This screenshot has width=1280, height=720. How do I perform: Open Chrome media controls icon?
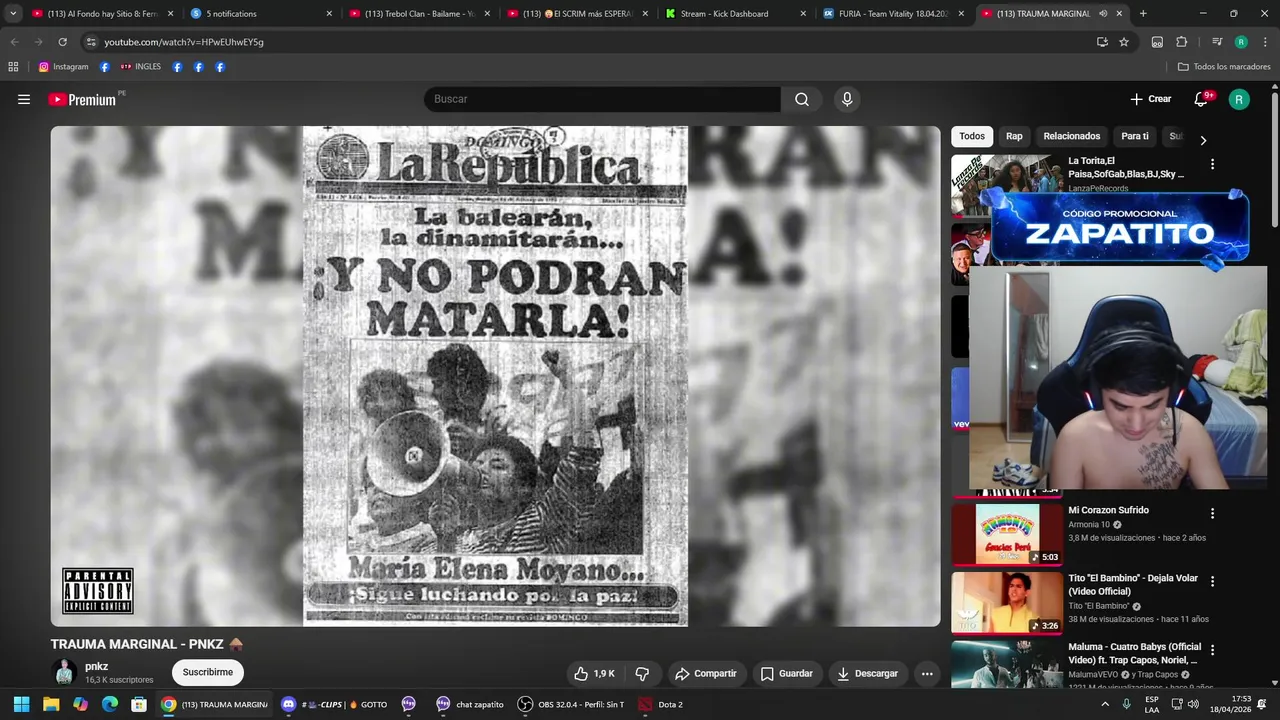tap(1217, 42)
